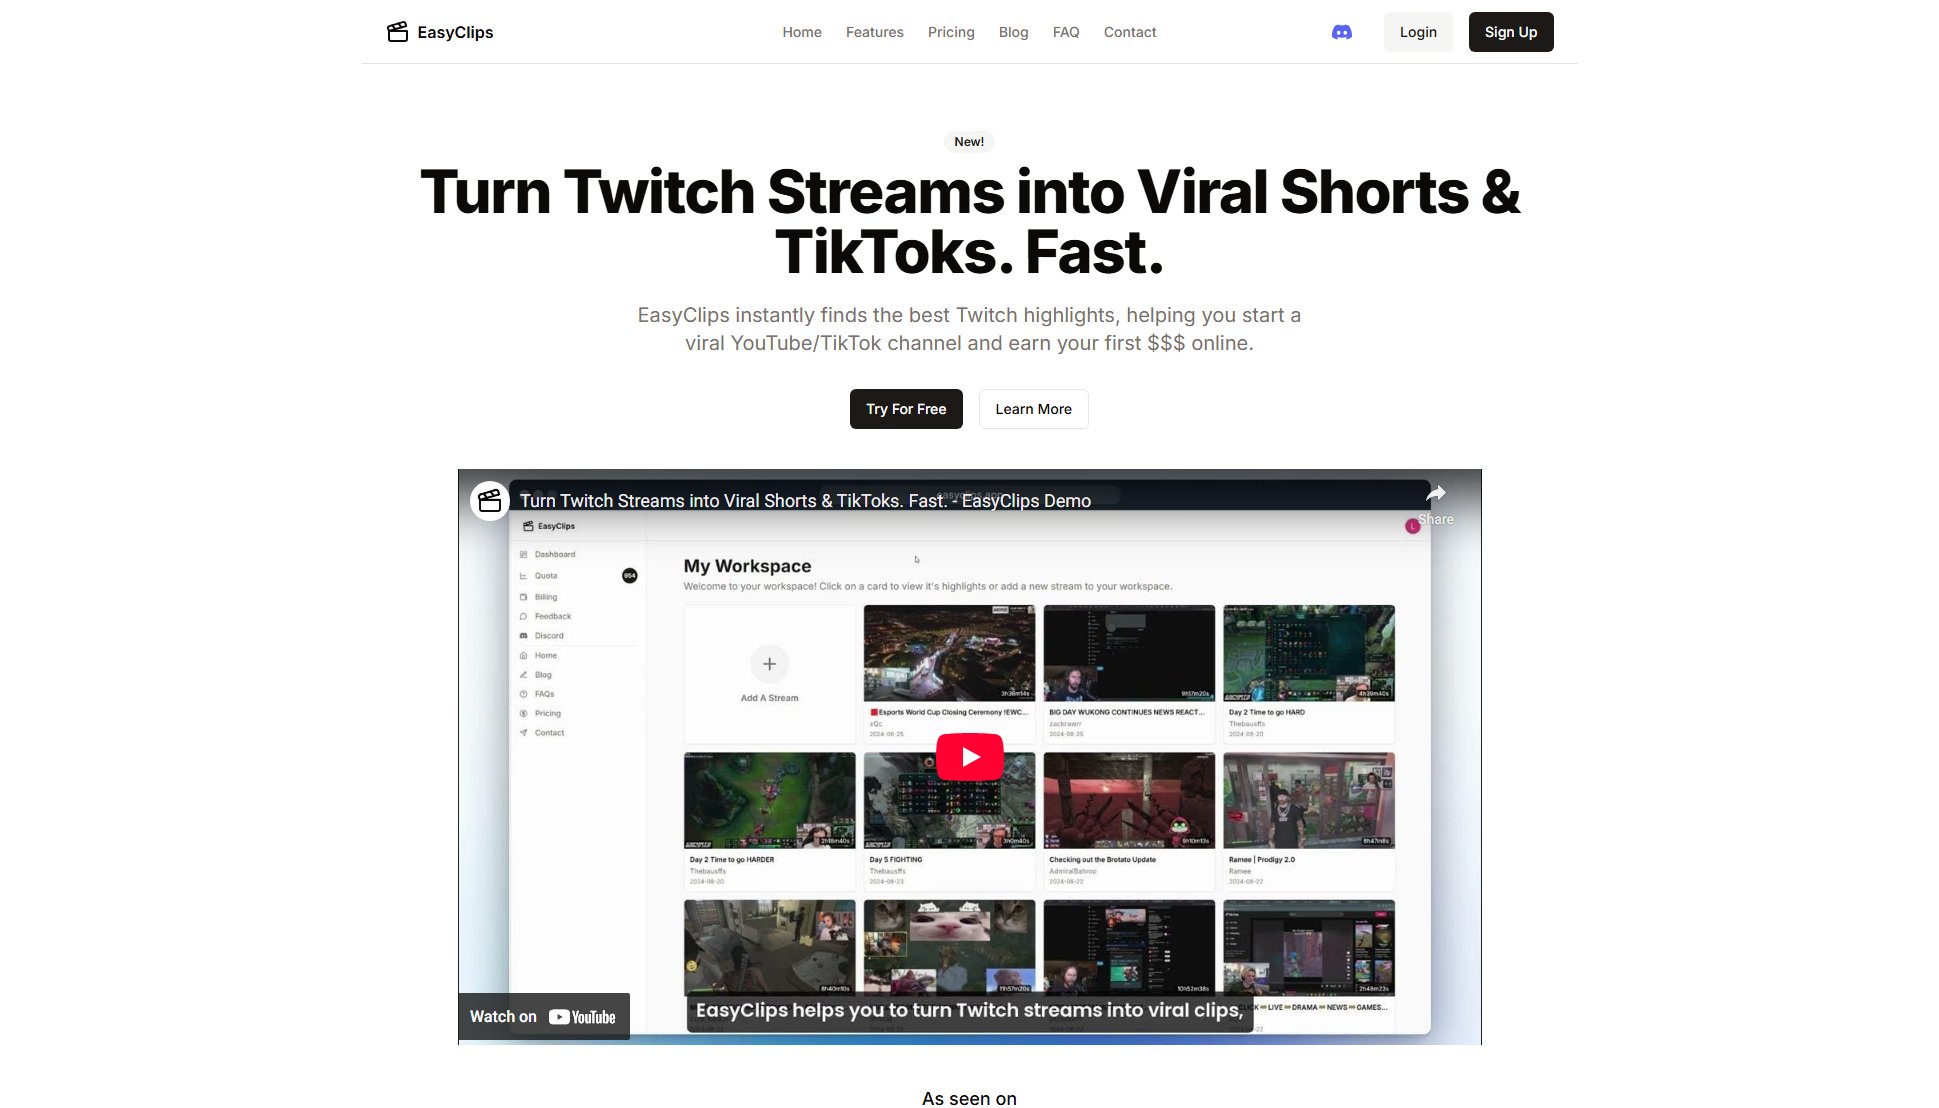
Task: Click the Learn More button
Action: 1033,409
